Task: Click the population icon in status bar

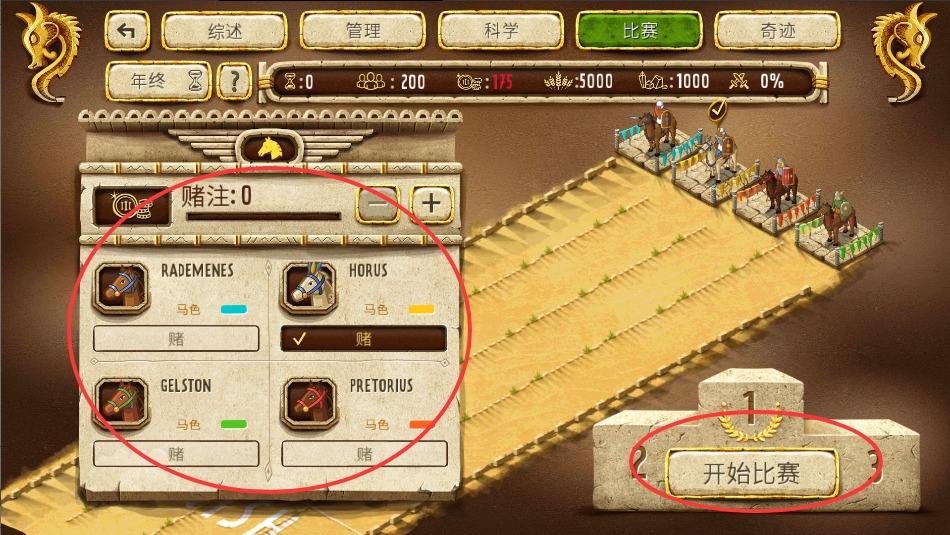Action: (371, 81)
